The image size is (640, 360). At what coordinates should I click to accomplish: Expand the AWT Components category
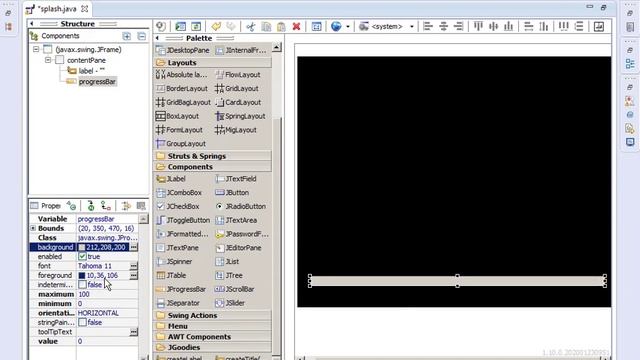213,337
